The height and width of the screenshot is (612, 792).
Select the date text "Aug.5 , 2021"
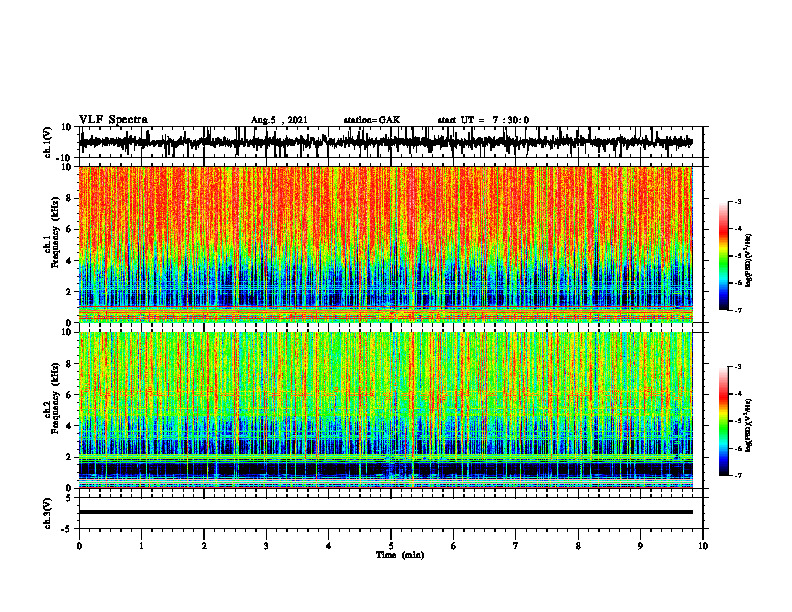pyautogui.click(x=279, y=120)
